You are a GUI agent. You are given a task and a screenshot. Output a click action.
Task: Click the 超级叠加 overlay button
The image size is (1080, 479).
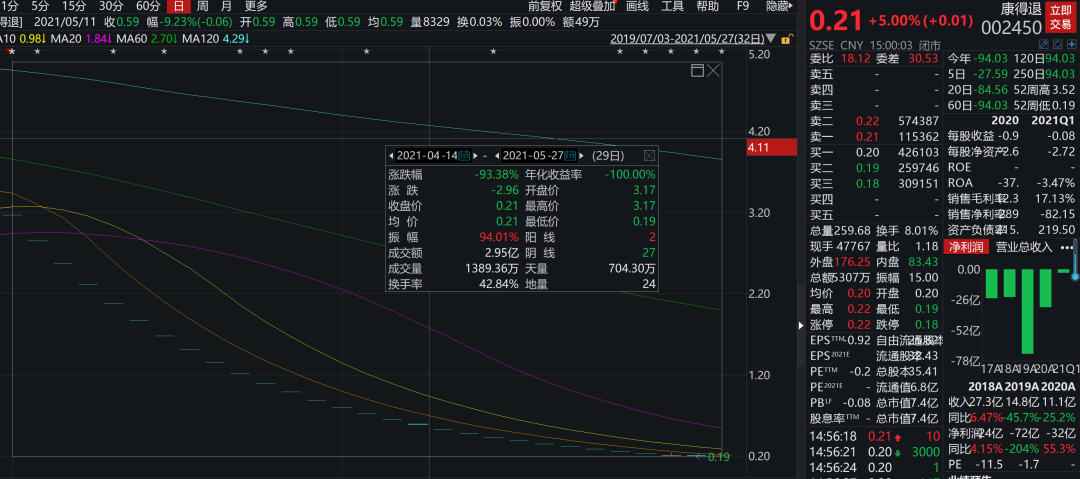tap(593, 6)
